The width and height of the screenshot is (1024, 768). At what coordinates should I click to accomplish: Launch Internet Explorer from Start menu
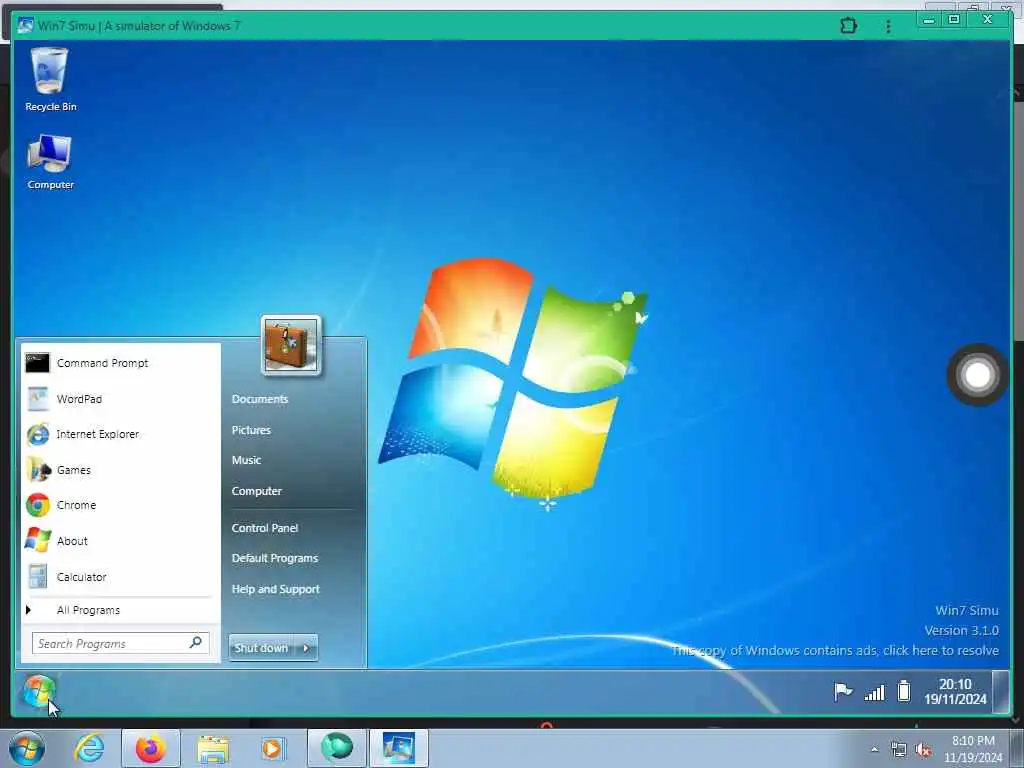(x=121, y=434)
